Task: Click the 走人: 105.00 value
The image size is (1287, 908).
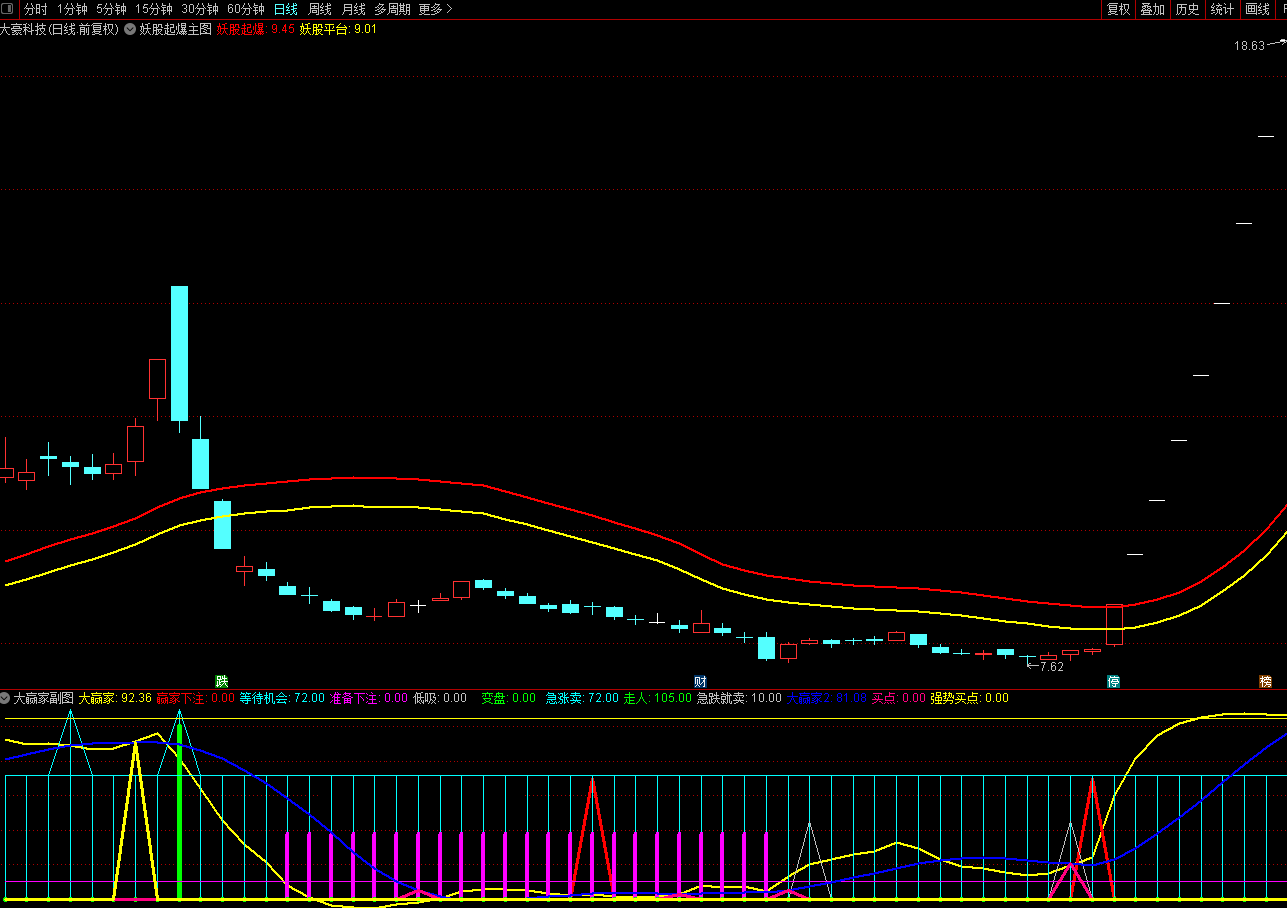Action: [657, 697]
